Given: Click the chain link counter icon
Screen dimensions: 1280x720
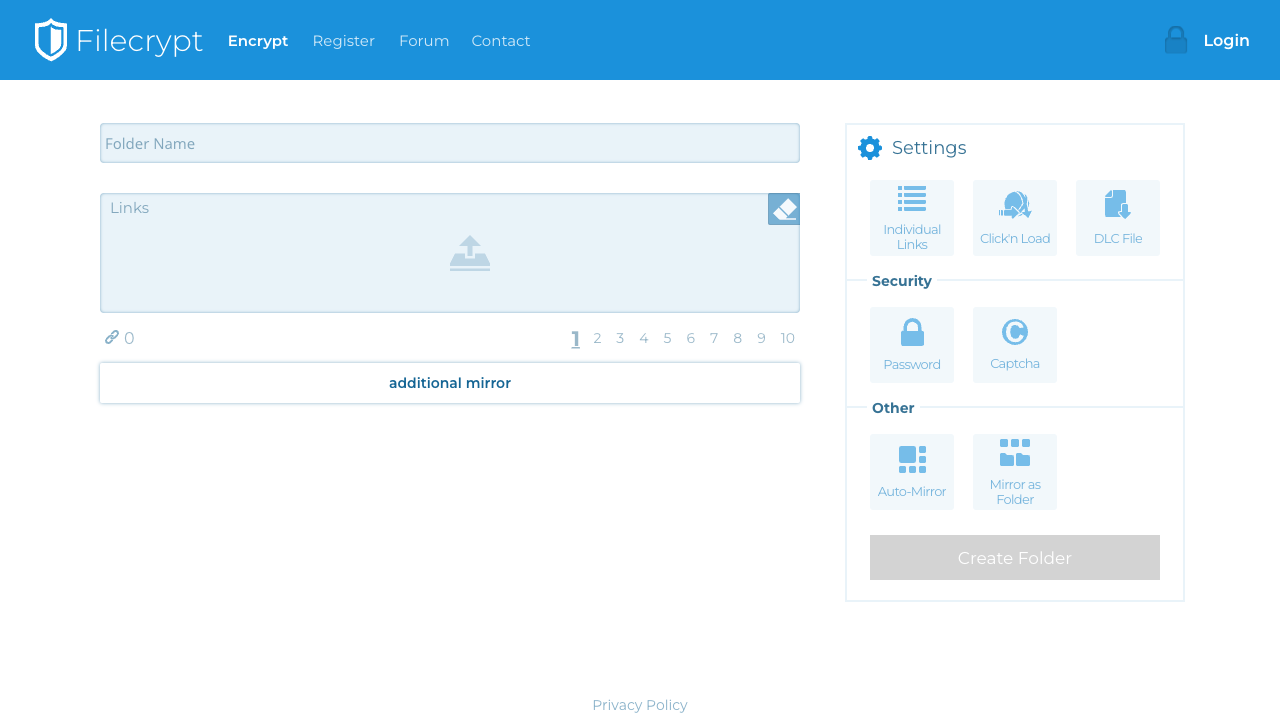Looking at the screenshot, I should (112, 337).
